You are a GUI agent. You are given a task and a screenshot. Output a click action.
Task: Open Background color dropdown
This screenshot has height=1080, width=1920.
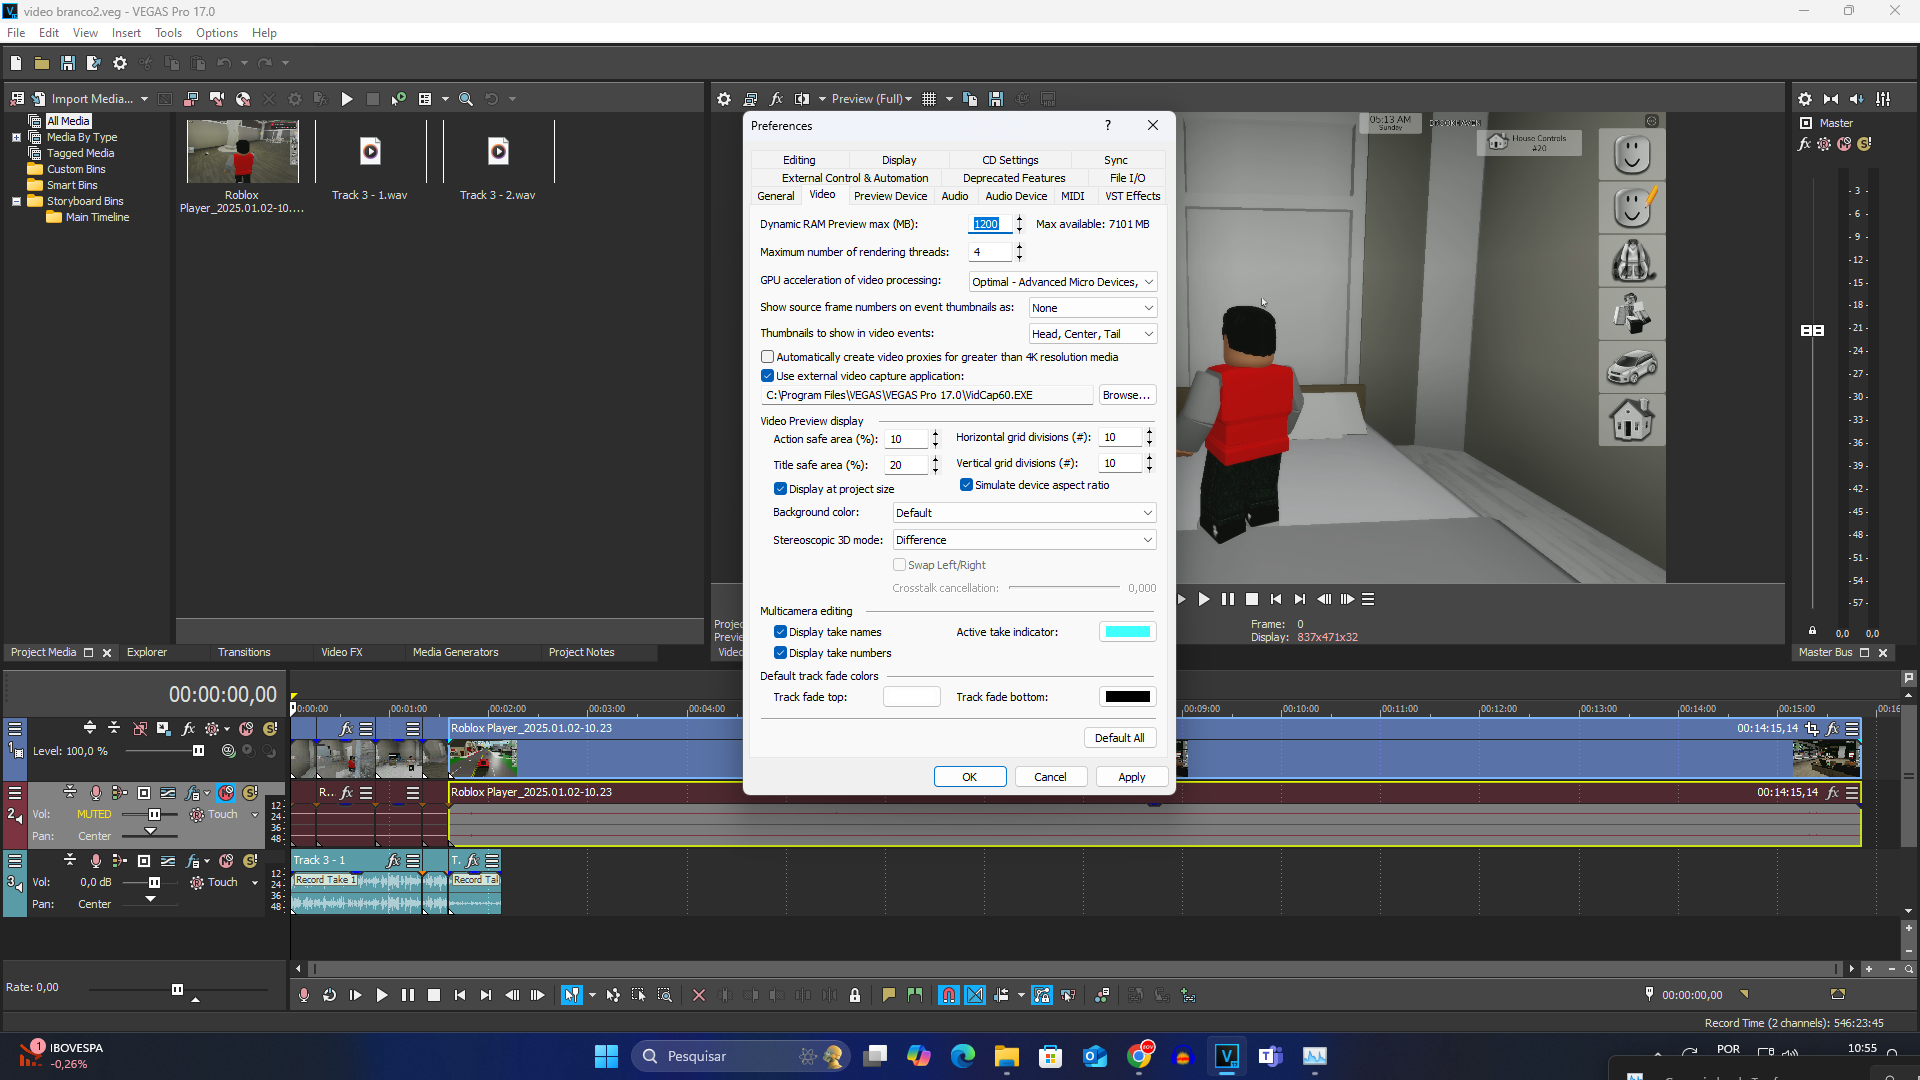(x=1024, y=513)
